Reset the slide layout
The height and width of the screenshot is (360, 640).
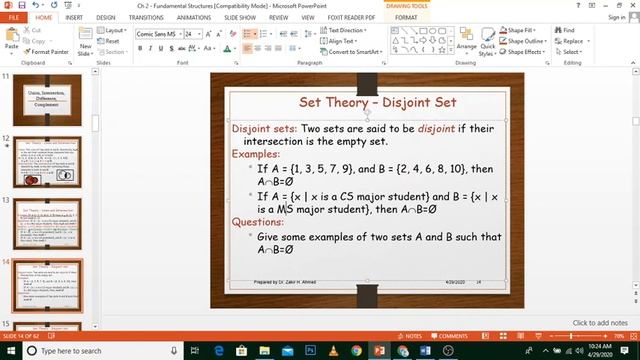pos(108,41)
